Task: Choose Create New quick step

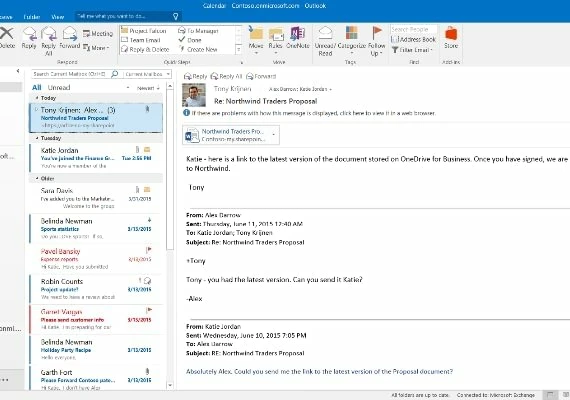Action: (198, 49)
